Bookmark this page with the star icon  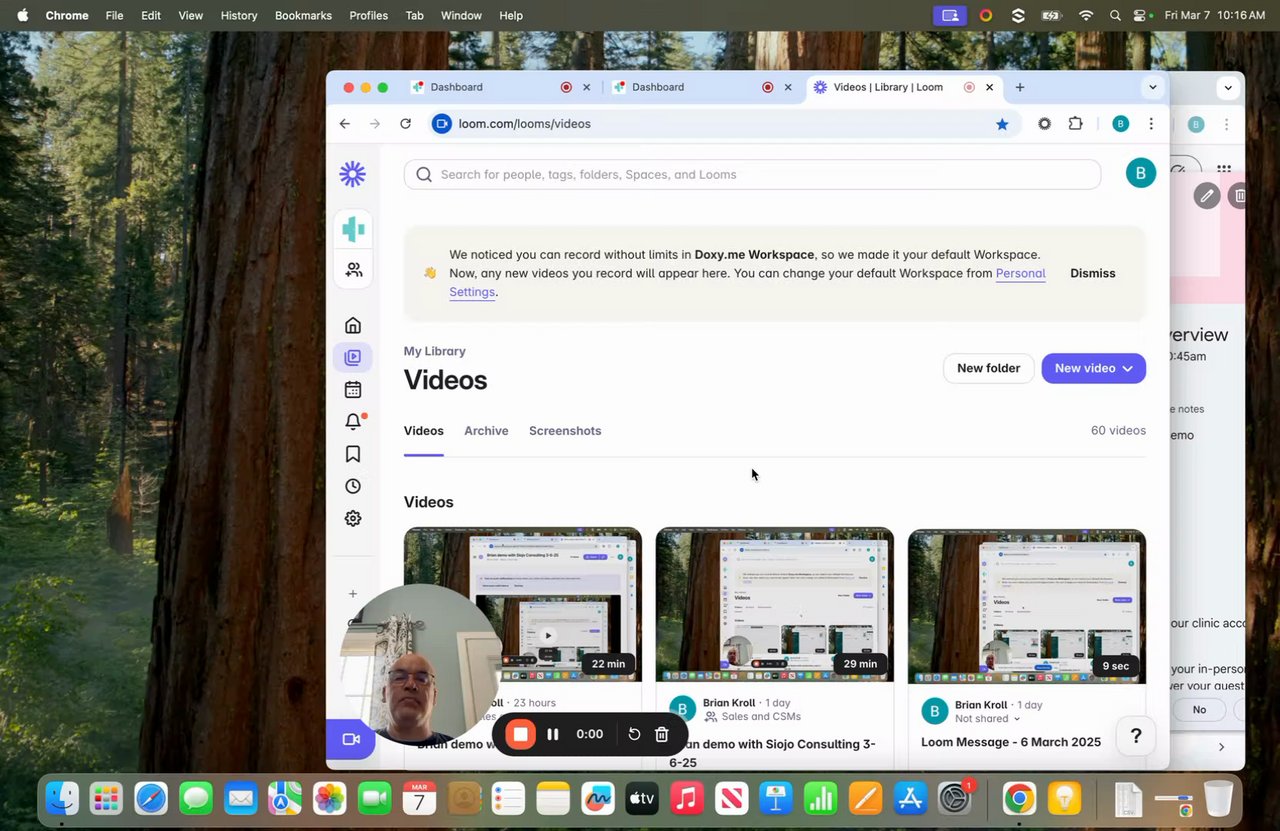coord(1002,124)
